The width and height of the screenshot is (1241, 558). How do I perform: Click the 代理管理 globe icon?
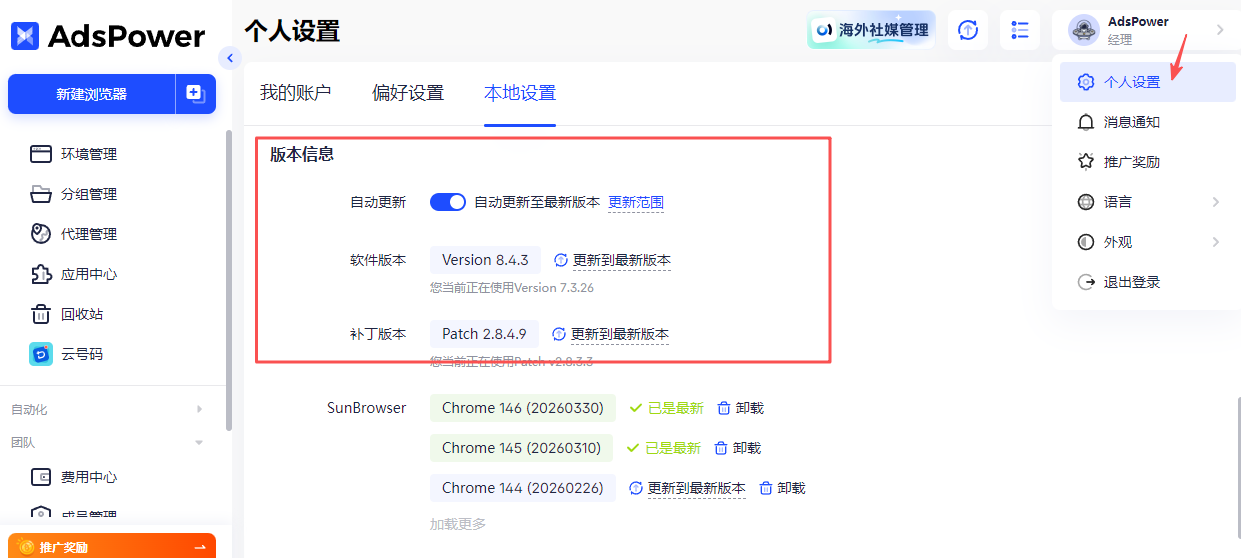pyautogui.click(x=41, y=234)
